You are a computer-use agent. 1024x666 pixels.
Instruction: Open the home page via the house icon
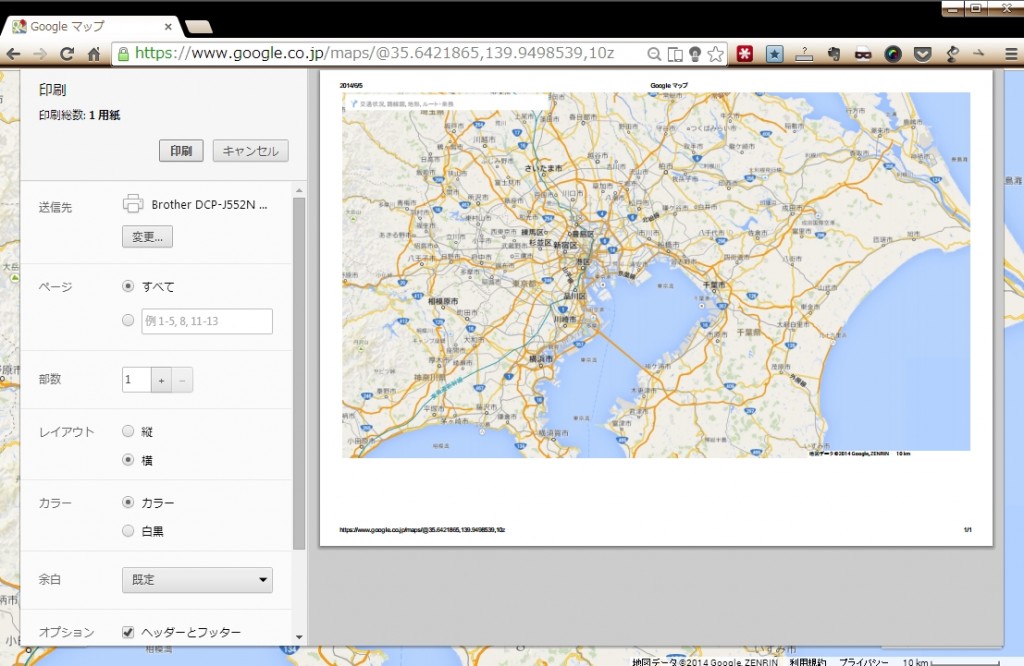(x=94, y=54)
